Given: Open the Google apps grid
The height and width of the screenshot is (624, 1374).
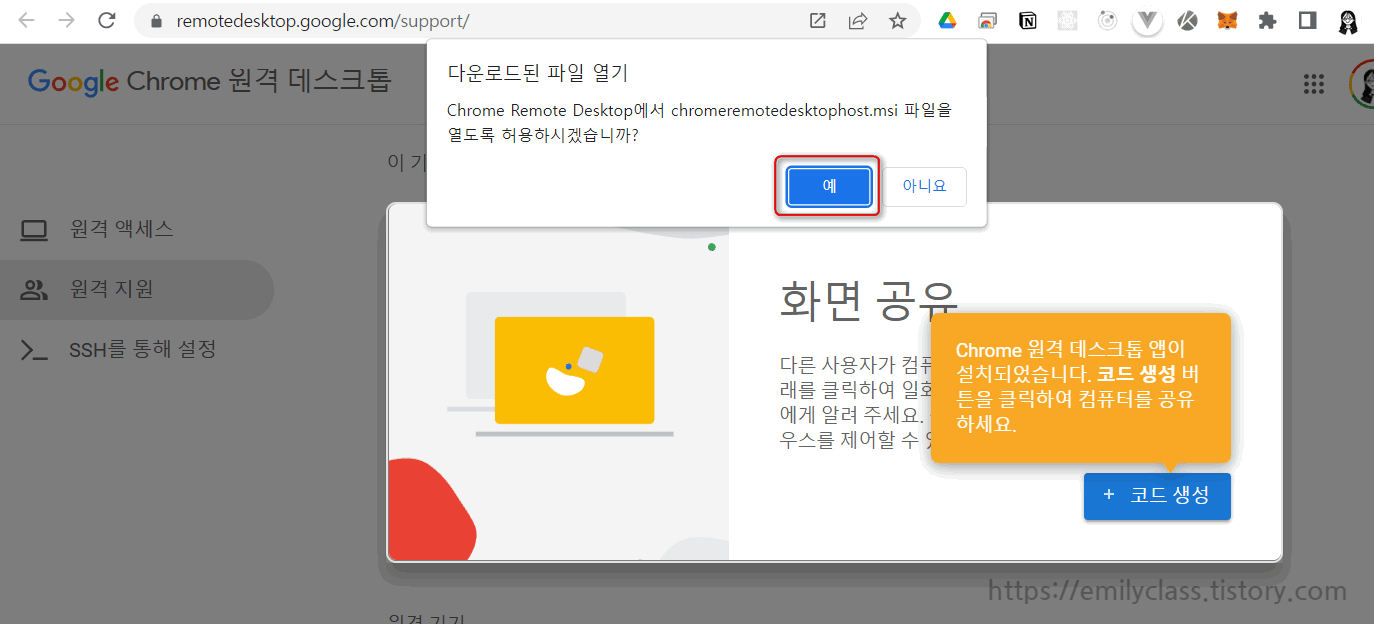Looking at the screenshot, I should point(1314,84).
